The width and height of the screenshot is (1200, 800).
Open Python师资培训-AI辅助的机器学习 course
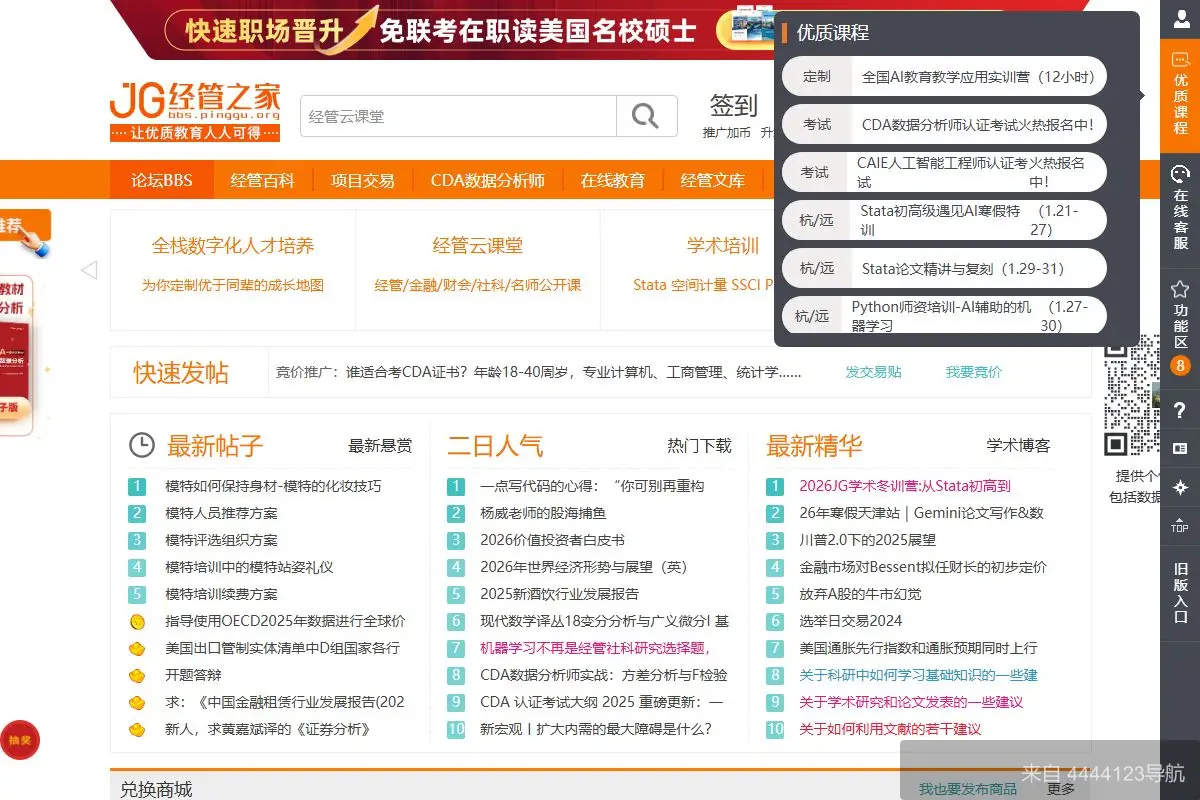[944, 315]
